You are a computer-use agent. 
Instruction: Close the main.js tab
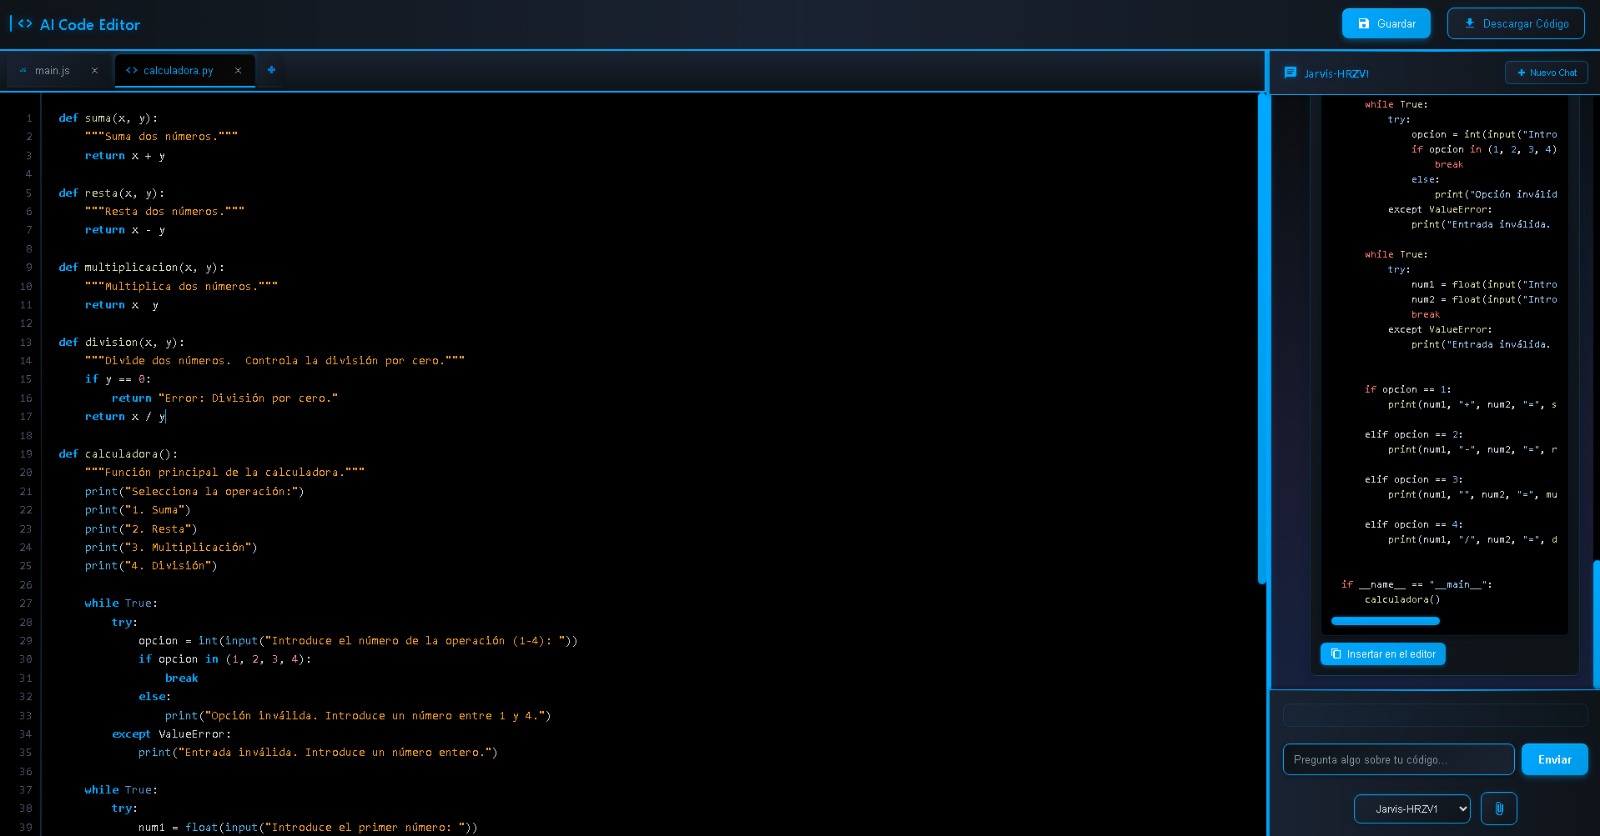pyautogui.click(x=95, y=71)
